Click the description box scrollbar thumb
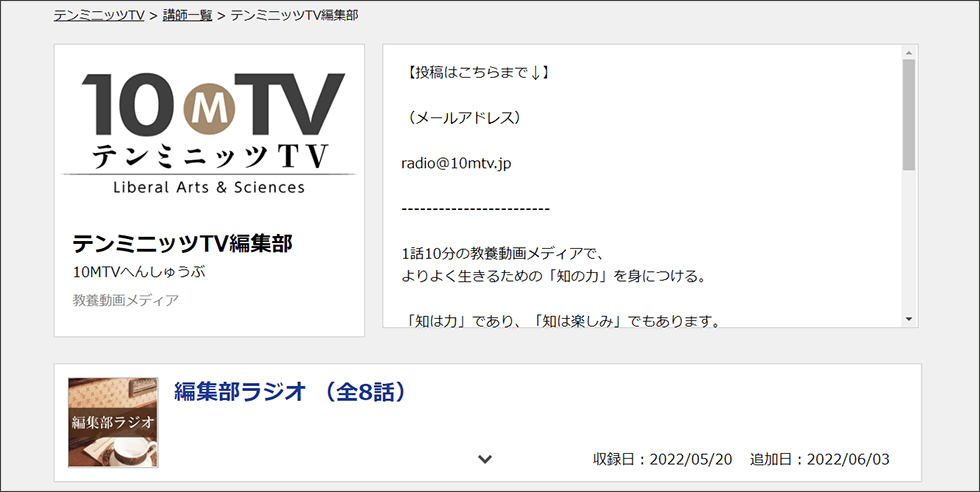The width and height of the screenshot is (980, 492). (909, 114)
